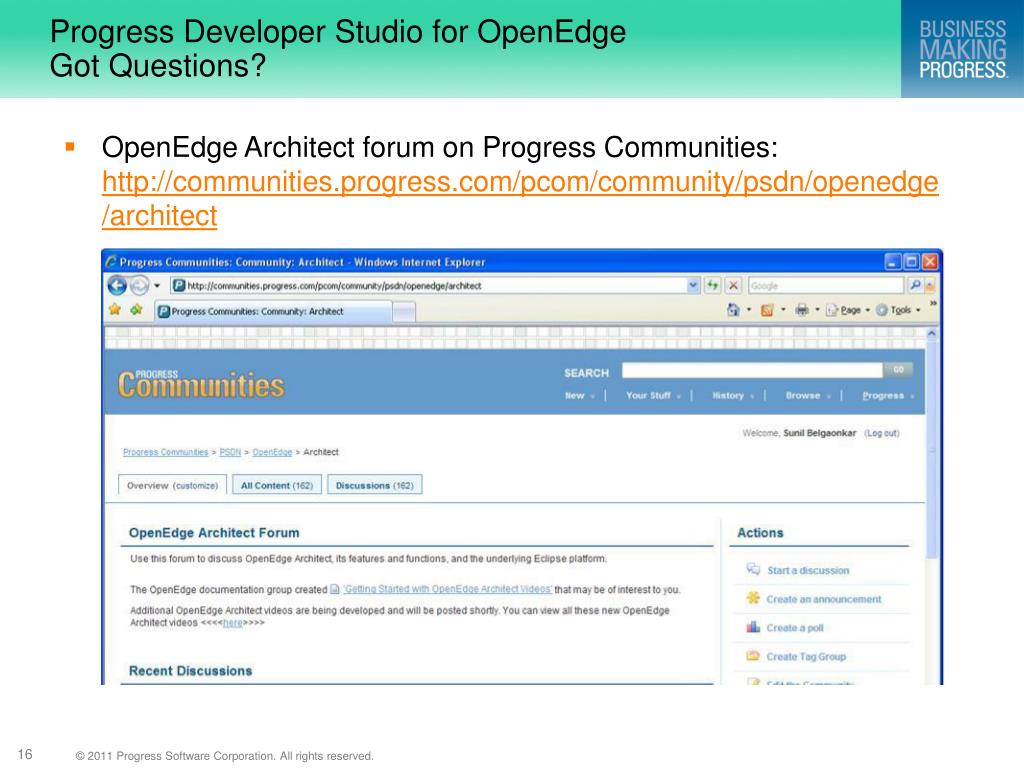
Task: Open the History dropdown menu
Action: [733, 396]
